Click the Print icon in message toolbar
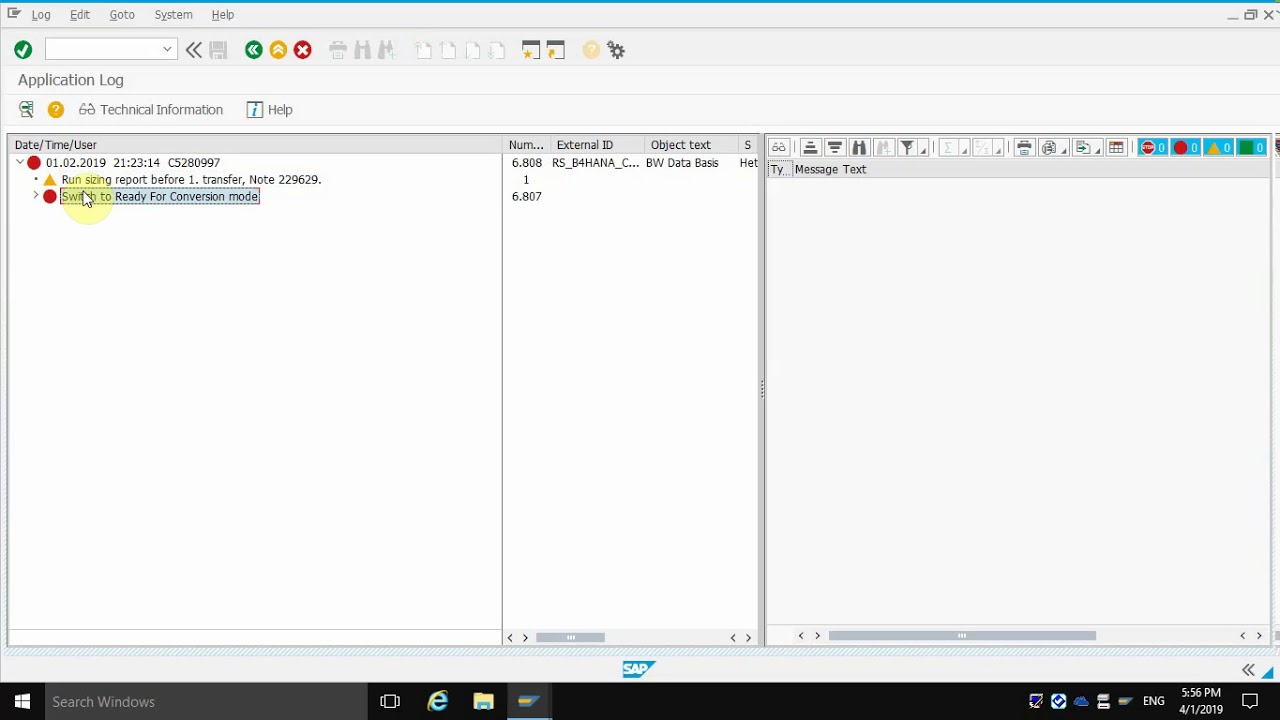Screen dimensions: 1280x720 [1024, 148]
